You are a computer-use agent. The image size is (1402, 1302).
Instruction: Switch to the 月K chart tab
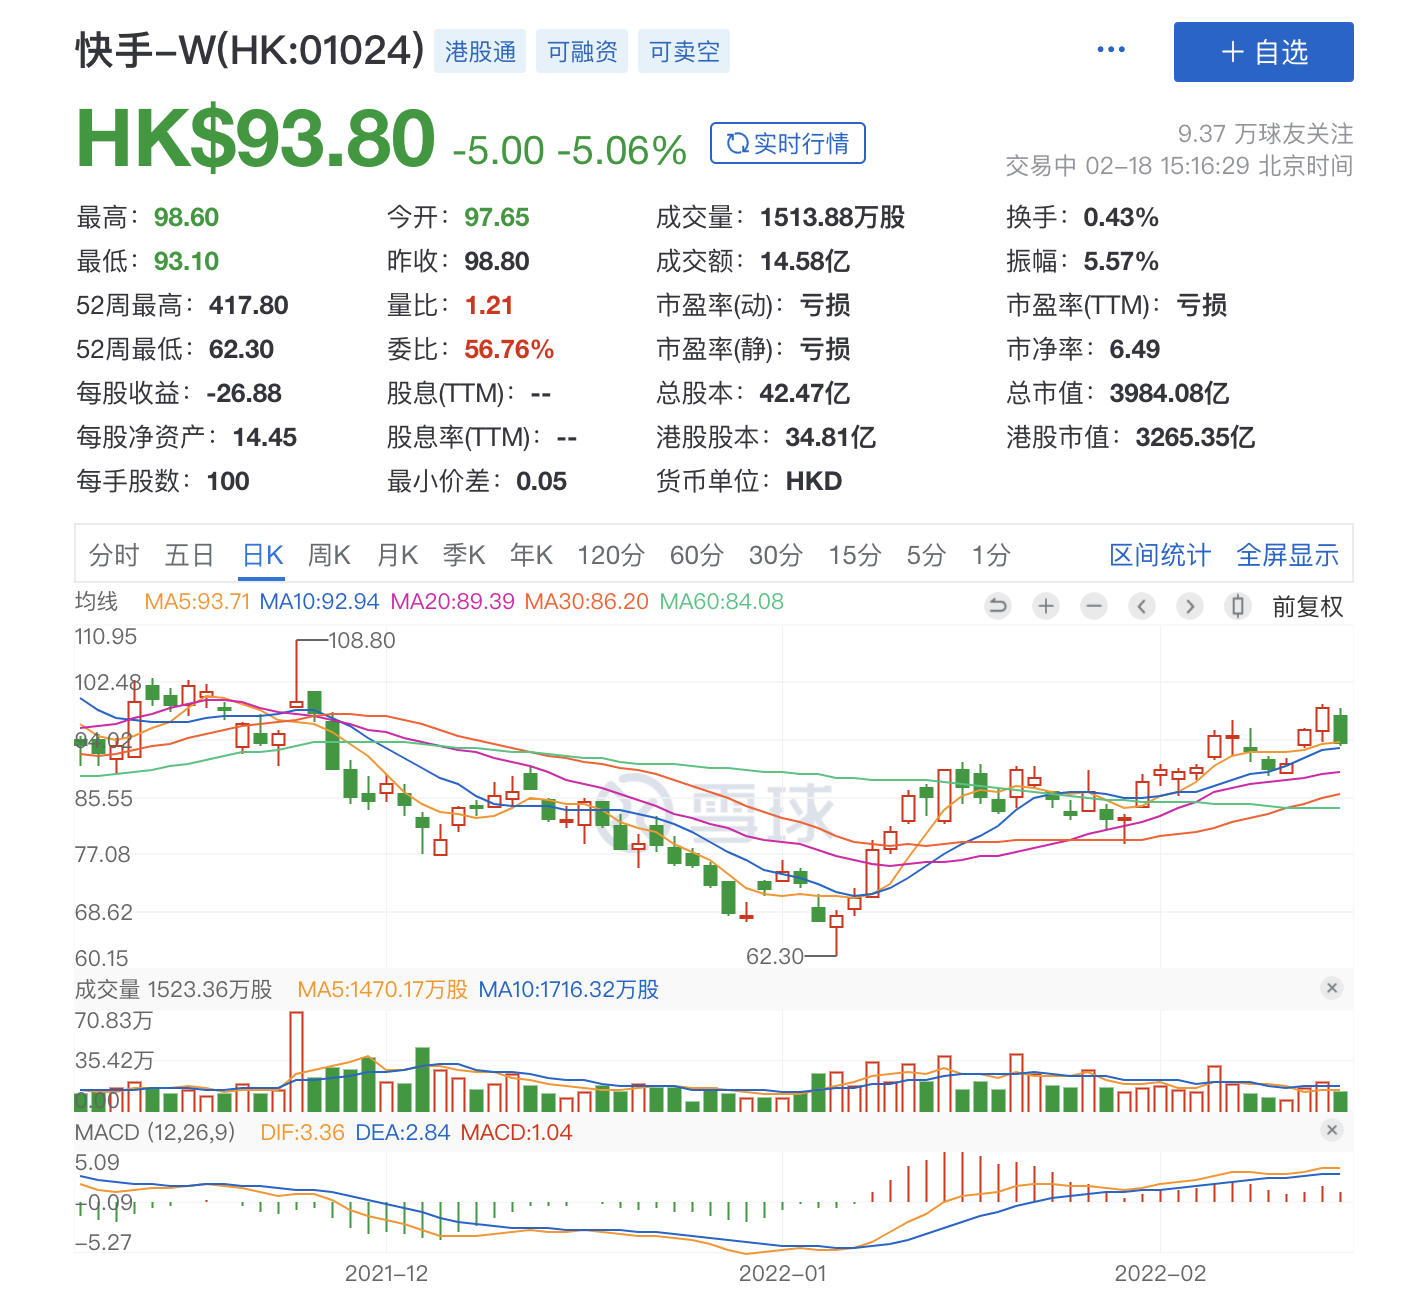coord(397,555)
